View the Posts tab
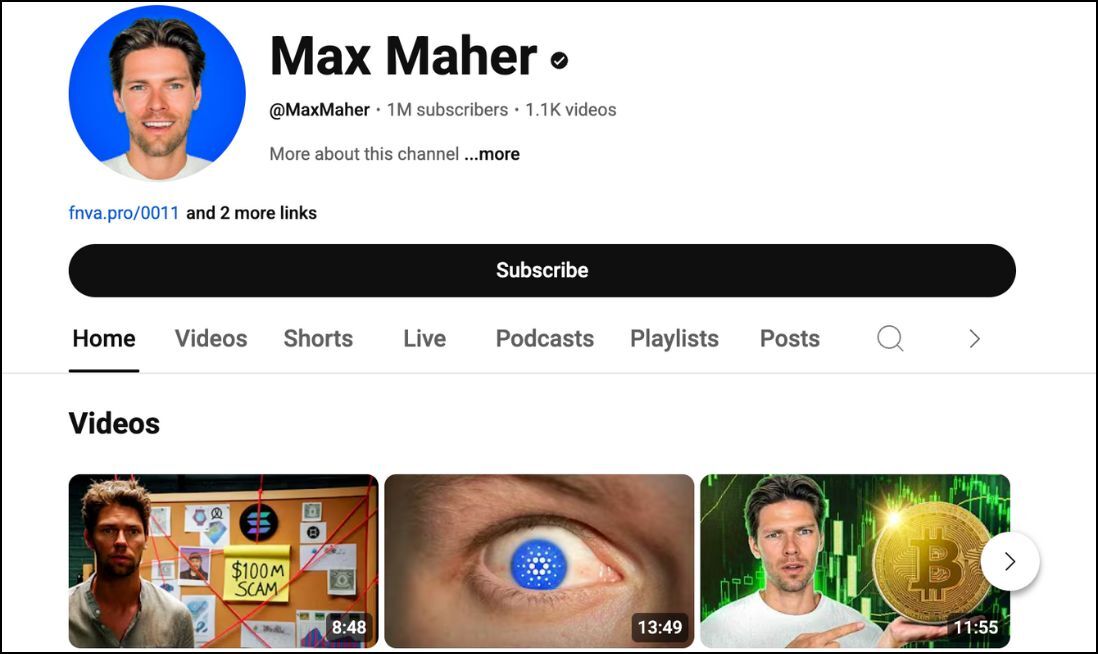This screenshot has width=1098, height=654. pyautogui.click(x=790, y=339)
